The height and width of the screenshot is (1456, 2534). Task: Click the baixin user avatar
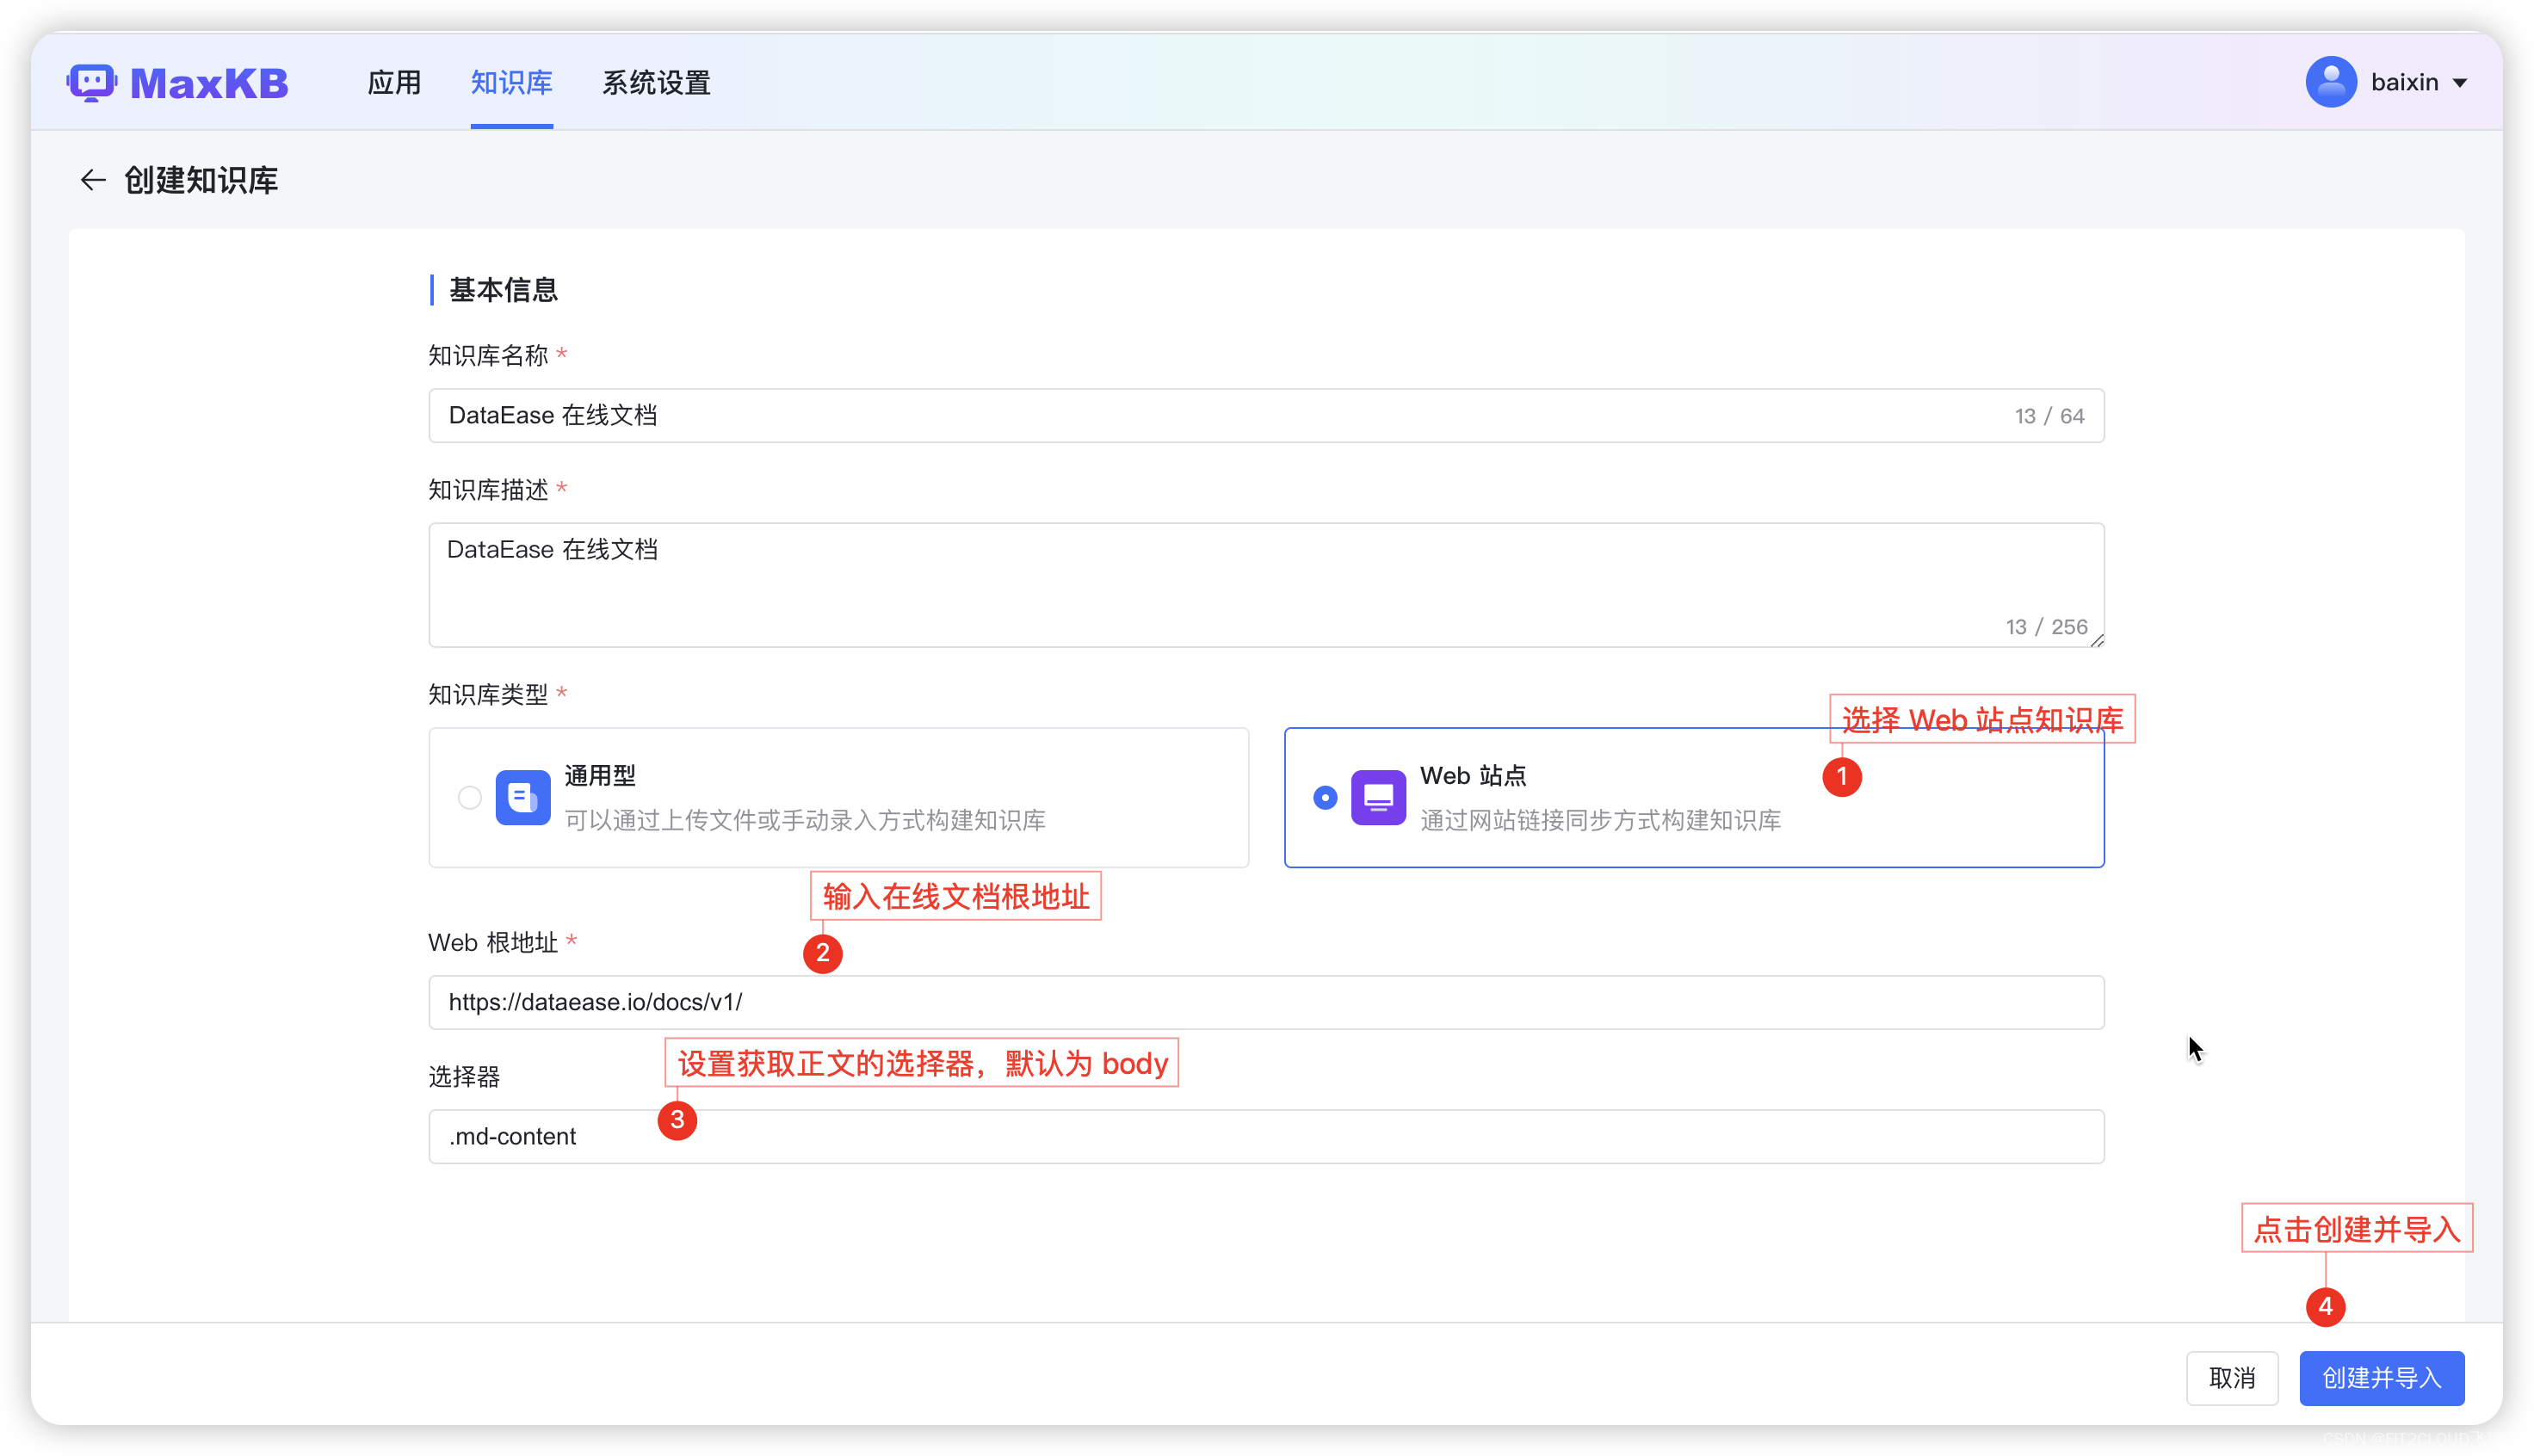click(x=2330, y=82)
